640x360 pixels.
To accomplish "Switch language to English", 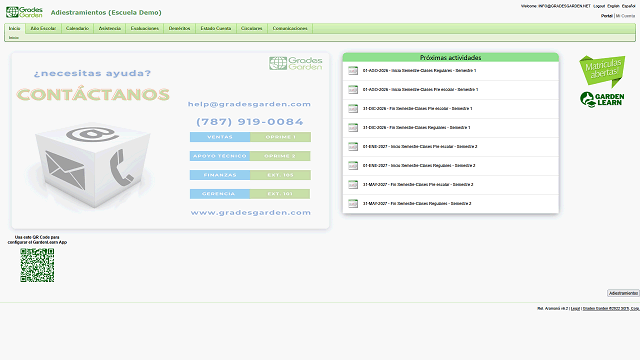I will (613, 6).
